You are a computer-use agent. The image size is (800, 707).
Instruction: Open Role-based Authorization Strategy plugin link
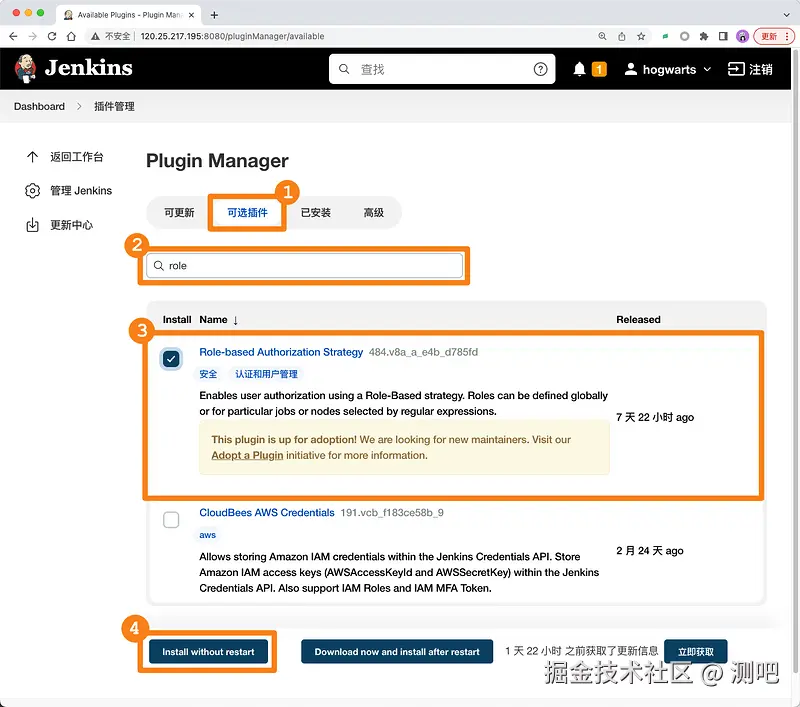(281, 352)
